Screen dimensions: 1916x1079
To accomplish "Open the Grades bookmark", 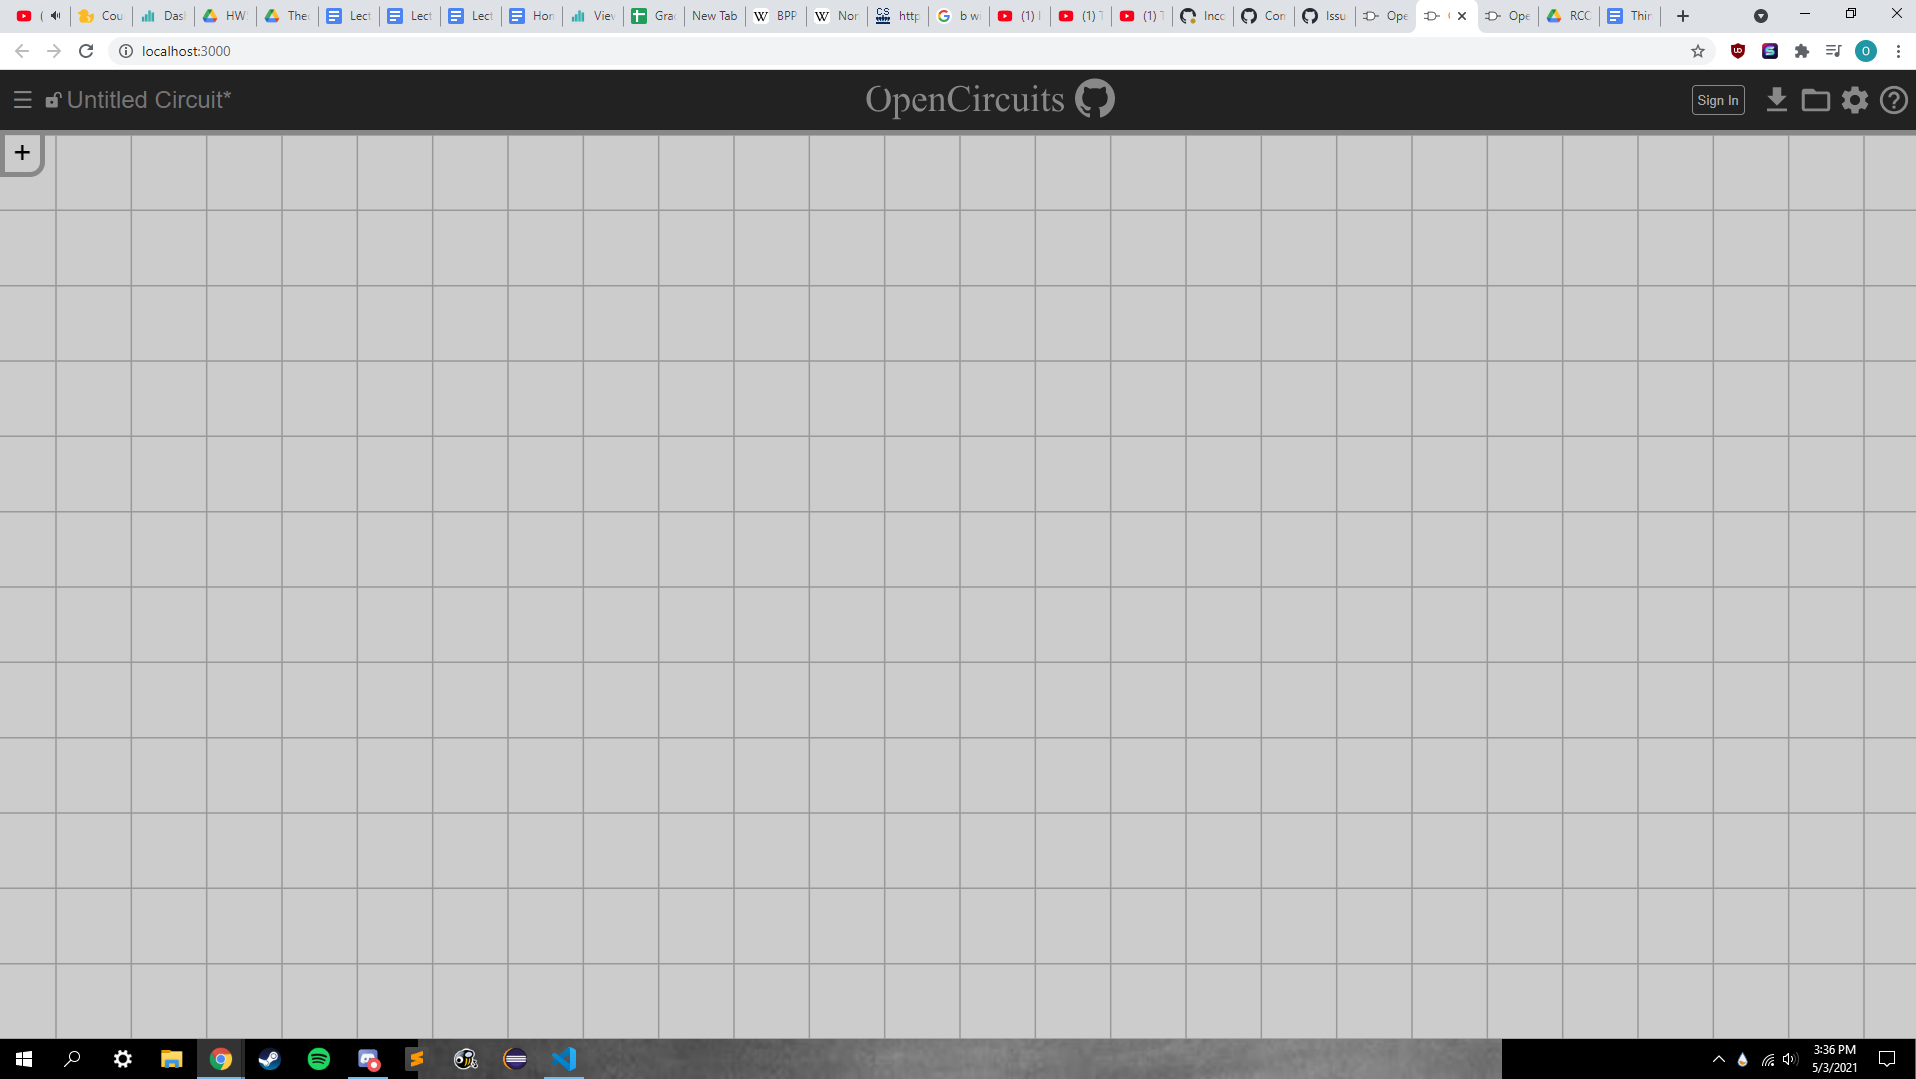I will 652,16.
